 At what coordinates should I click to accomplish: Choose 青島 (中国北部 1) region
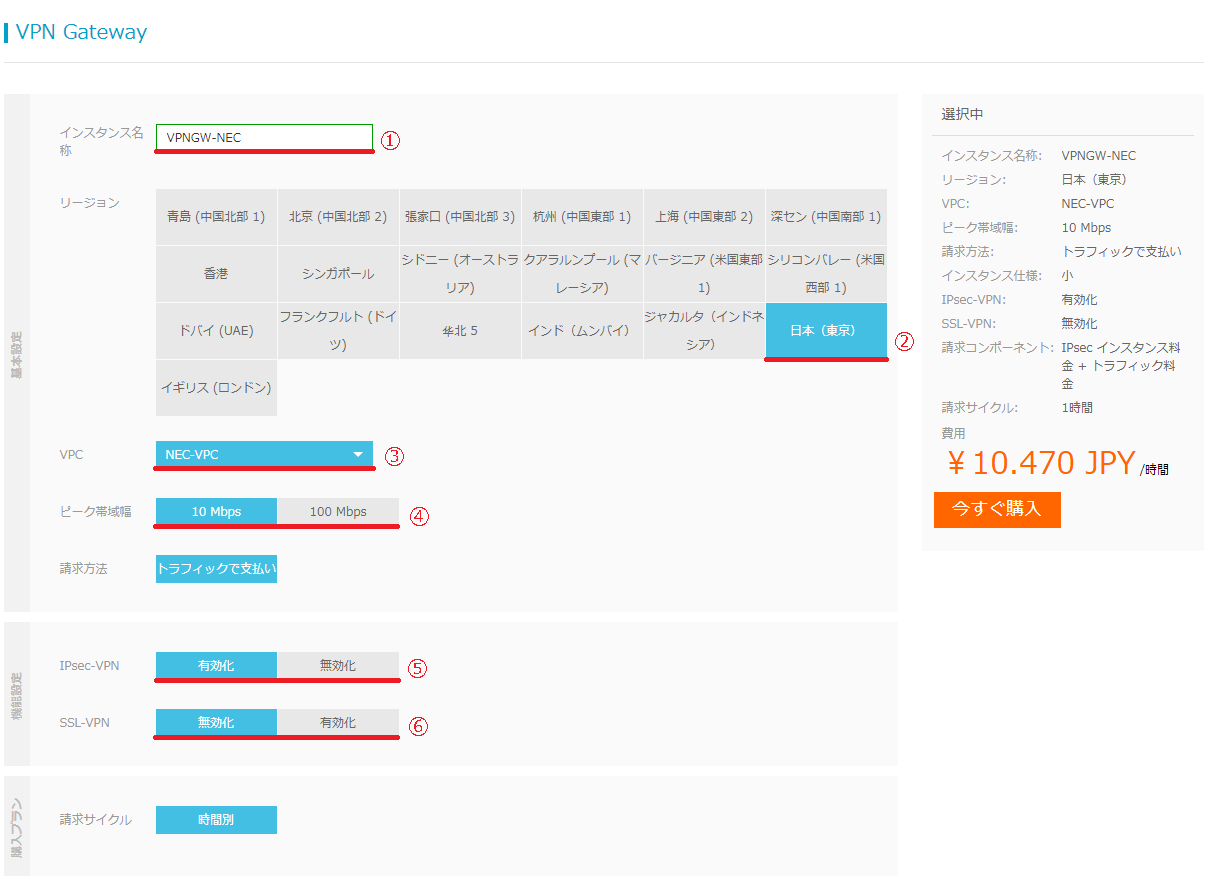(x=216, y=217)
